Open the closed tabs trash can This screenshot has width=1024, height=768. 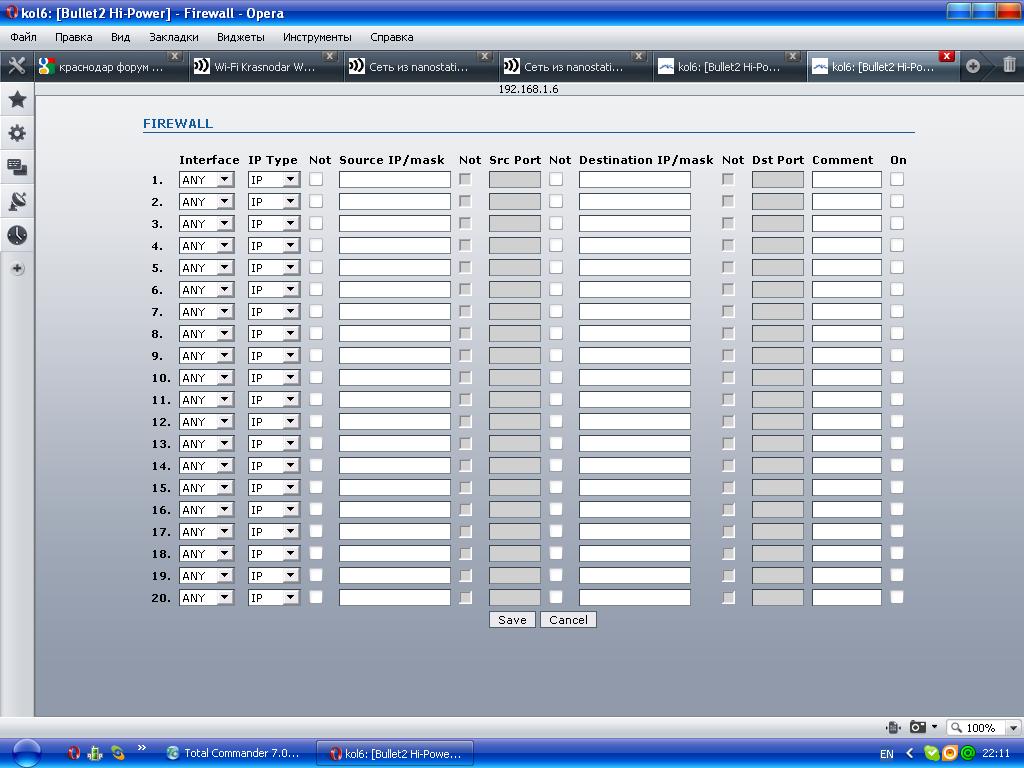[x=1009, y=65]
